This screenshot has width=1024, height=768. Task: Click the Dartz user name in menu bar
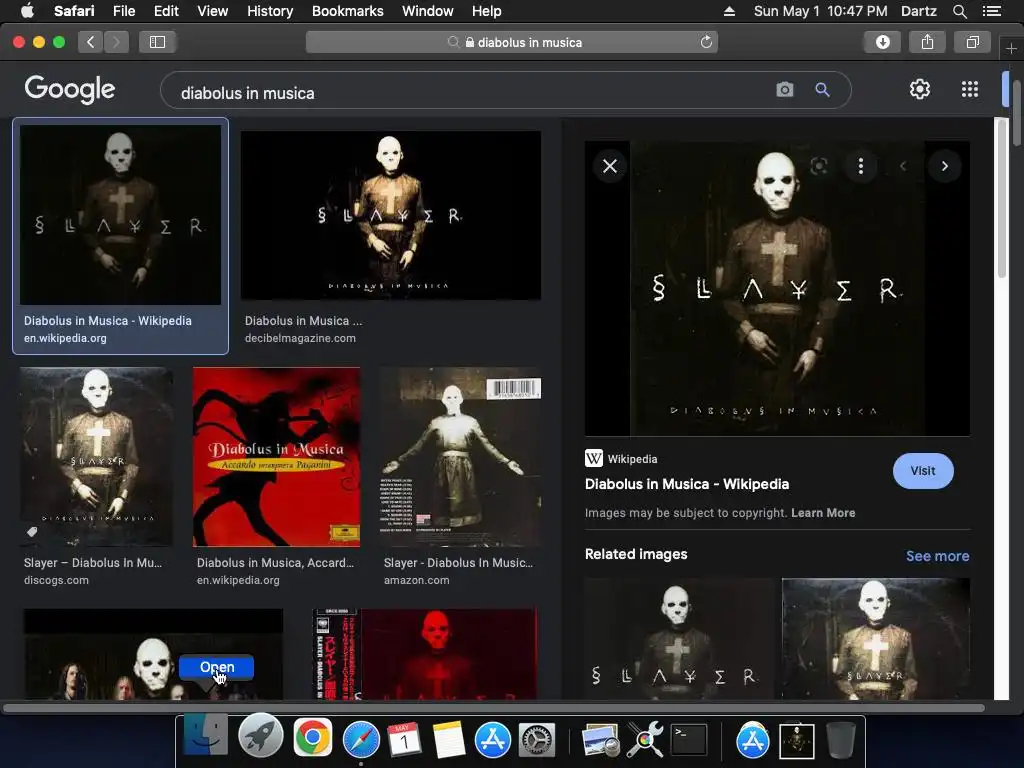click(919, 11)
